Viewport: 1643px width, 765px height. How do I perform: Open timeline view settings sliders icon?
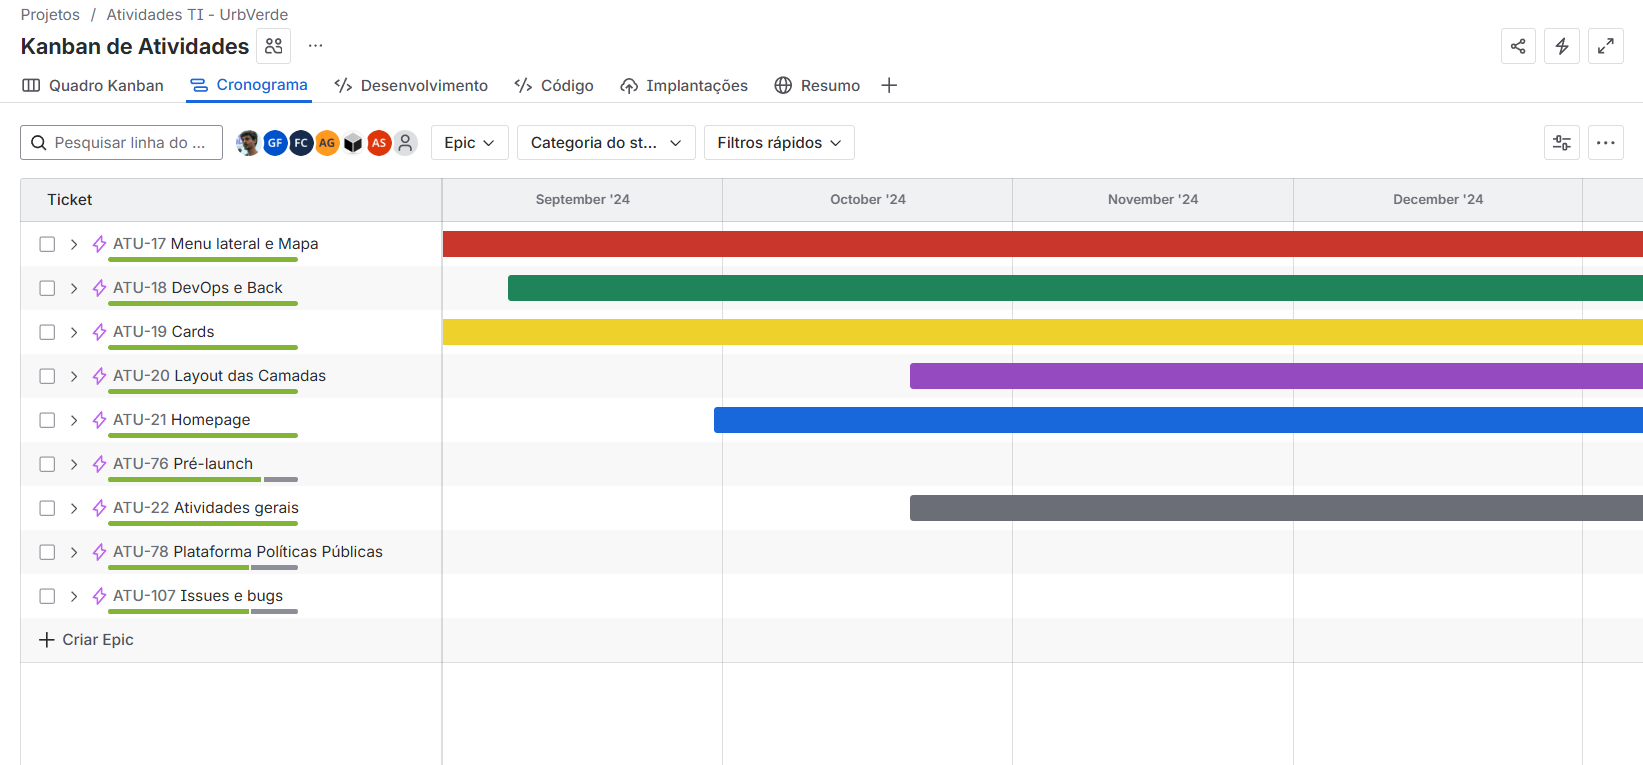click(x=1561, y=143)
